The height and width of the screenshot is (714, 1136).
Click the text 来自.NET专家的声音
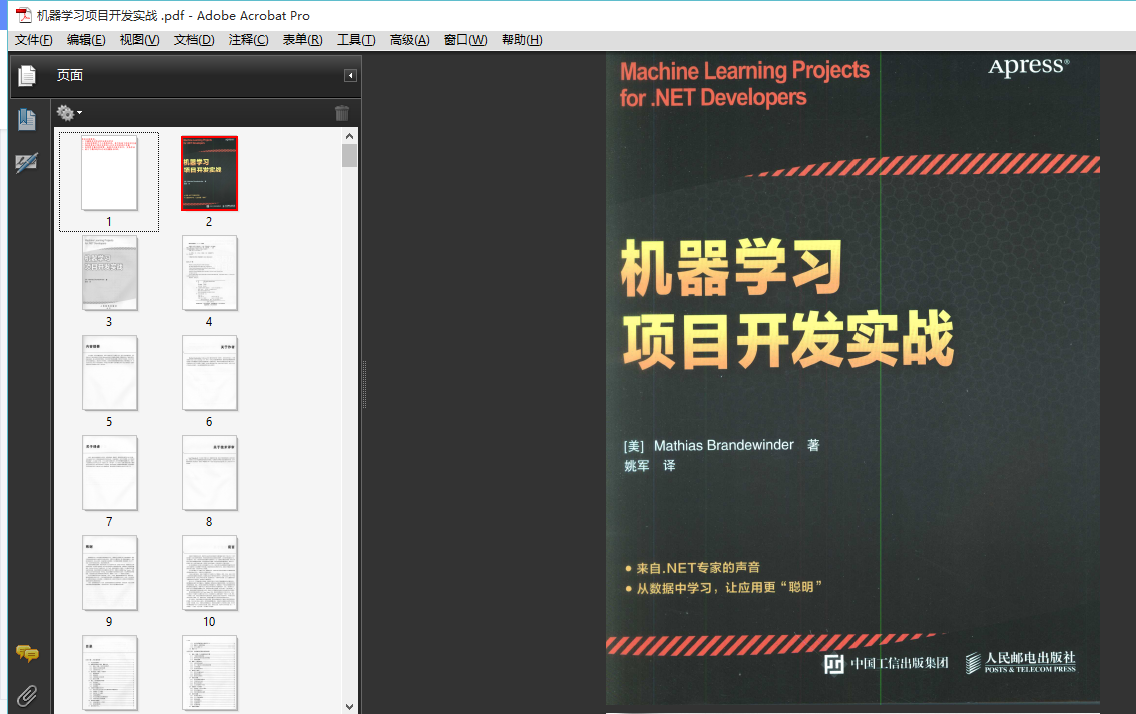pos(698,568)
